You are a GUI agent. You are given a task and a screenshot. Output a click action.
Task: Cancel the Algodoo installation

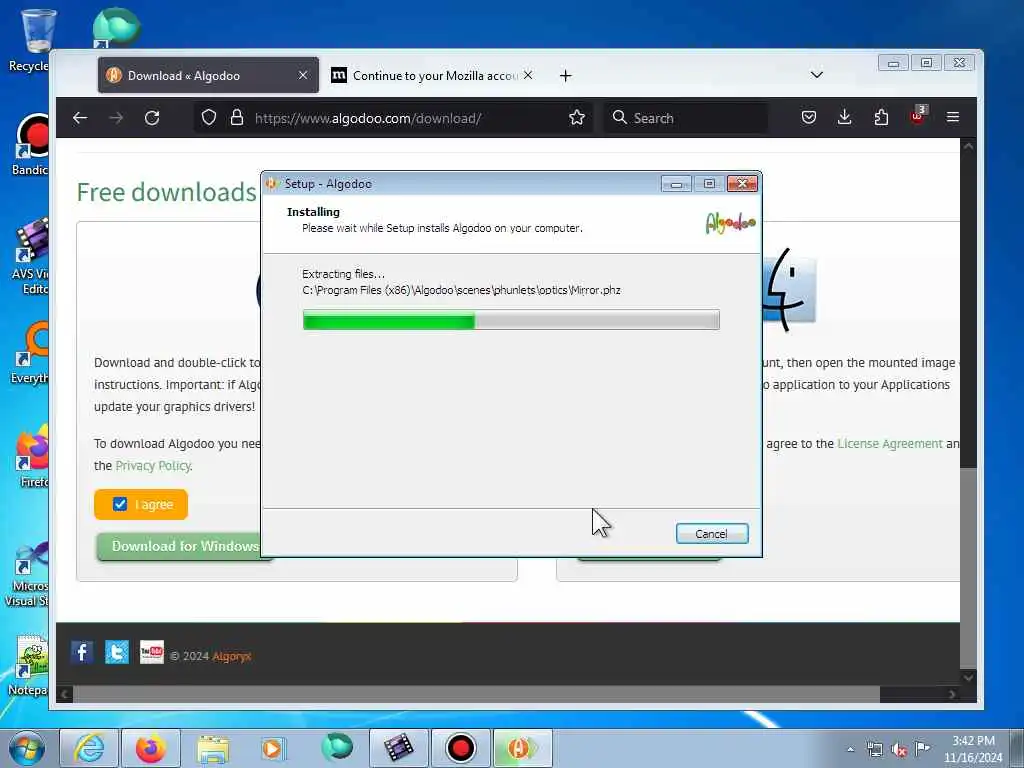712,534
